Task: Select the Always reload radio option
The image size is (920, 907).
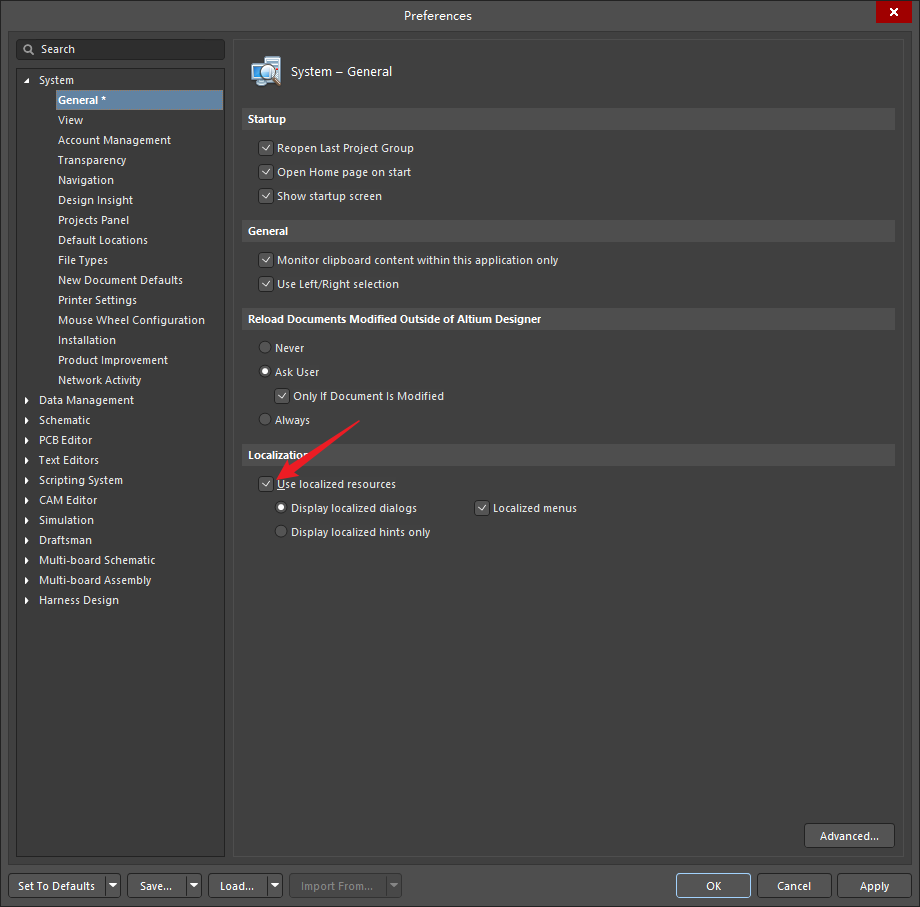Action: pyautogui.click(x=265, y=420)
